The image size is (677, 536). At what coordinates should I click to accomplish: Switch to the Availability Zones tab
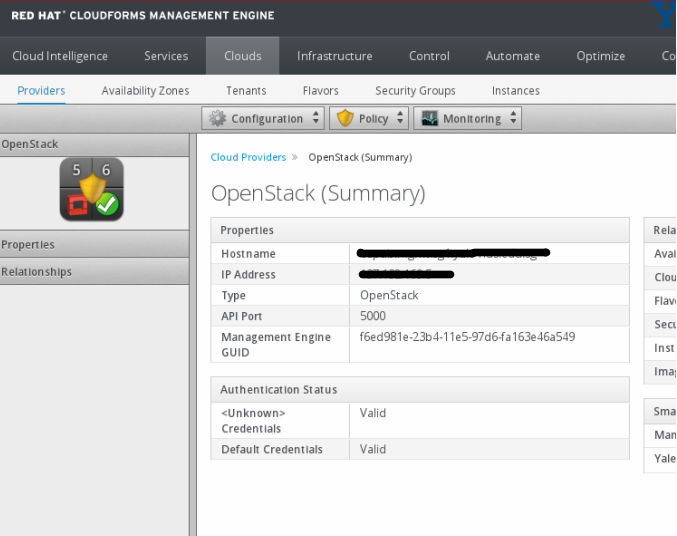click(145, 91)
